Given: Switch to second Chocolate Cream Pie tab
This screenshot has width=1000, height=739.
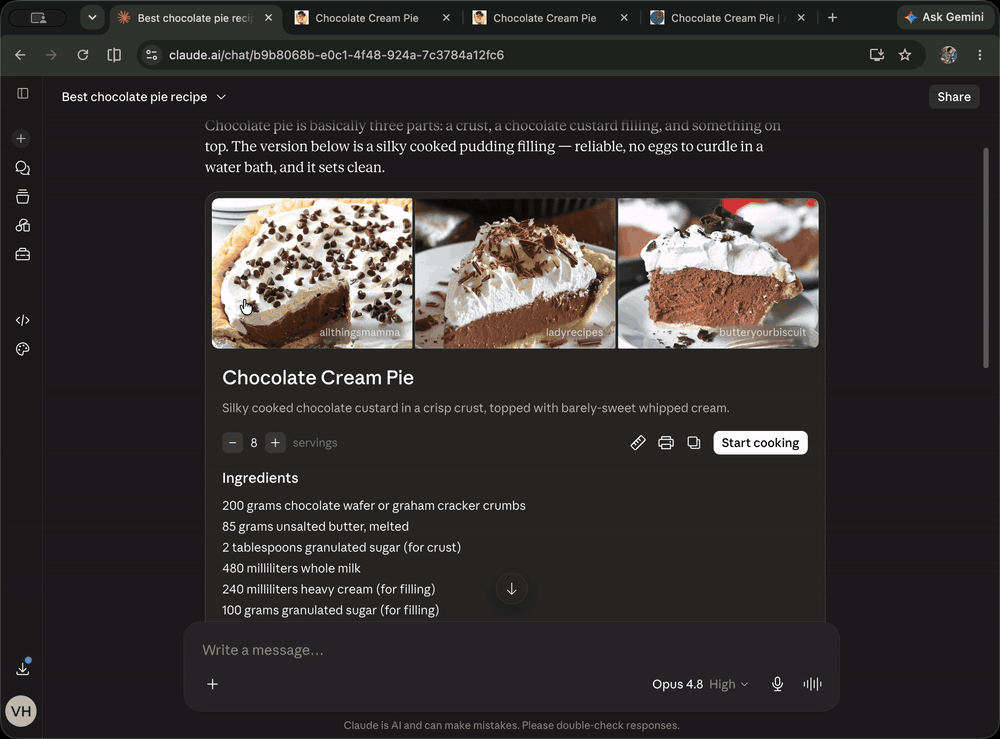Looking at the screenshot, I should (367, 18).
